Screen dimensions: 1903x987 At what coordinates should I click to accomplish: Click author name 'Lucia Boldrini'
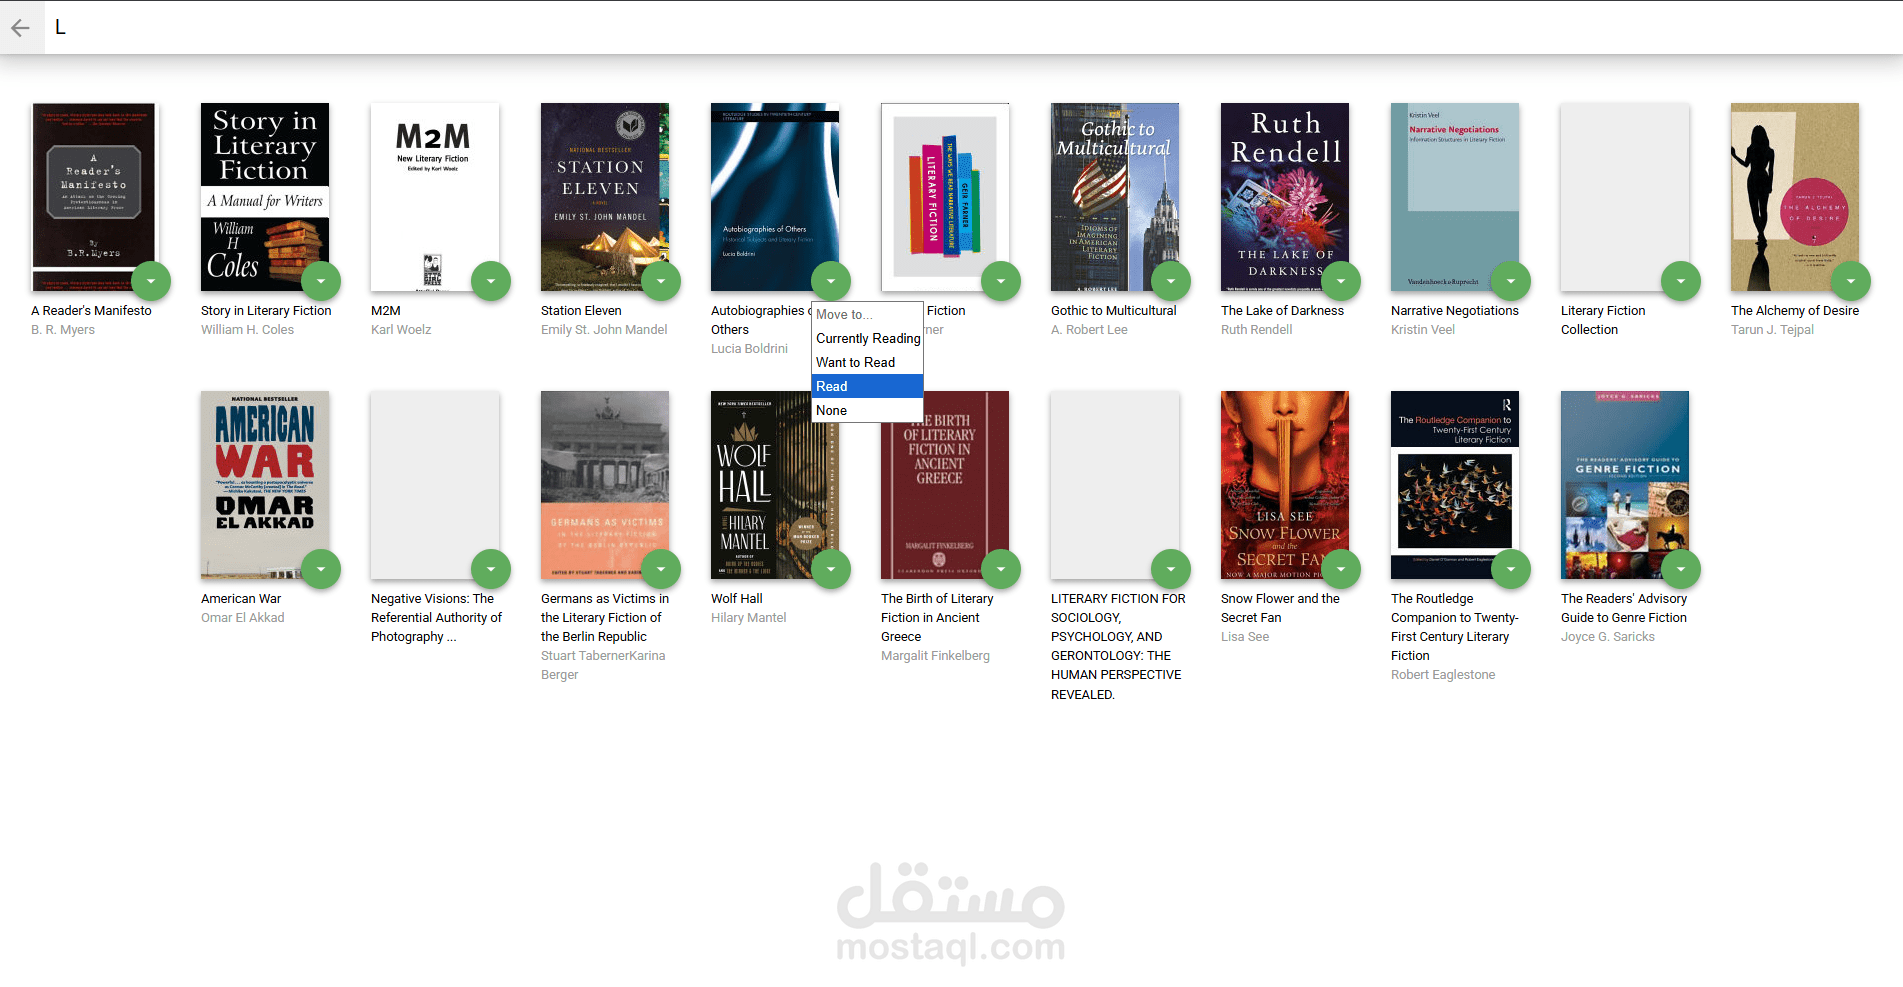pyautogui.click(x=749, y=349)
